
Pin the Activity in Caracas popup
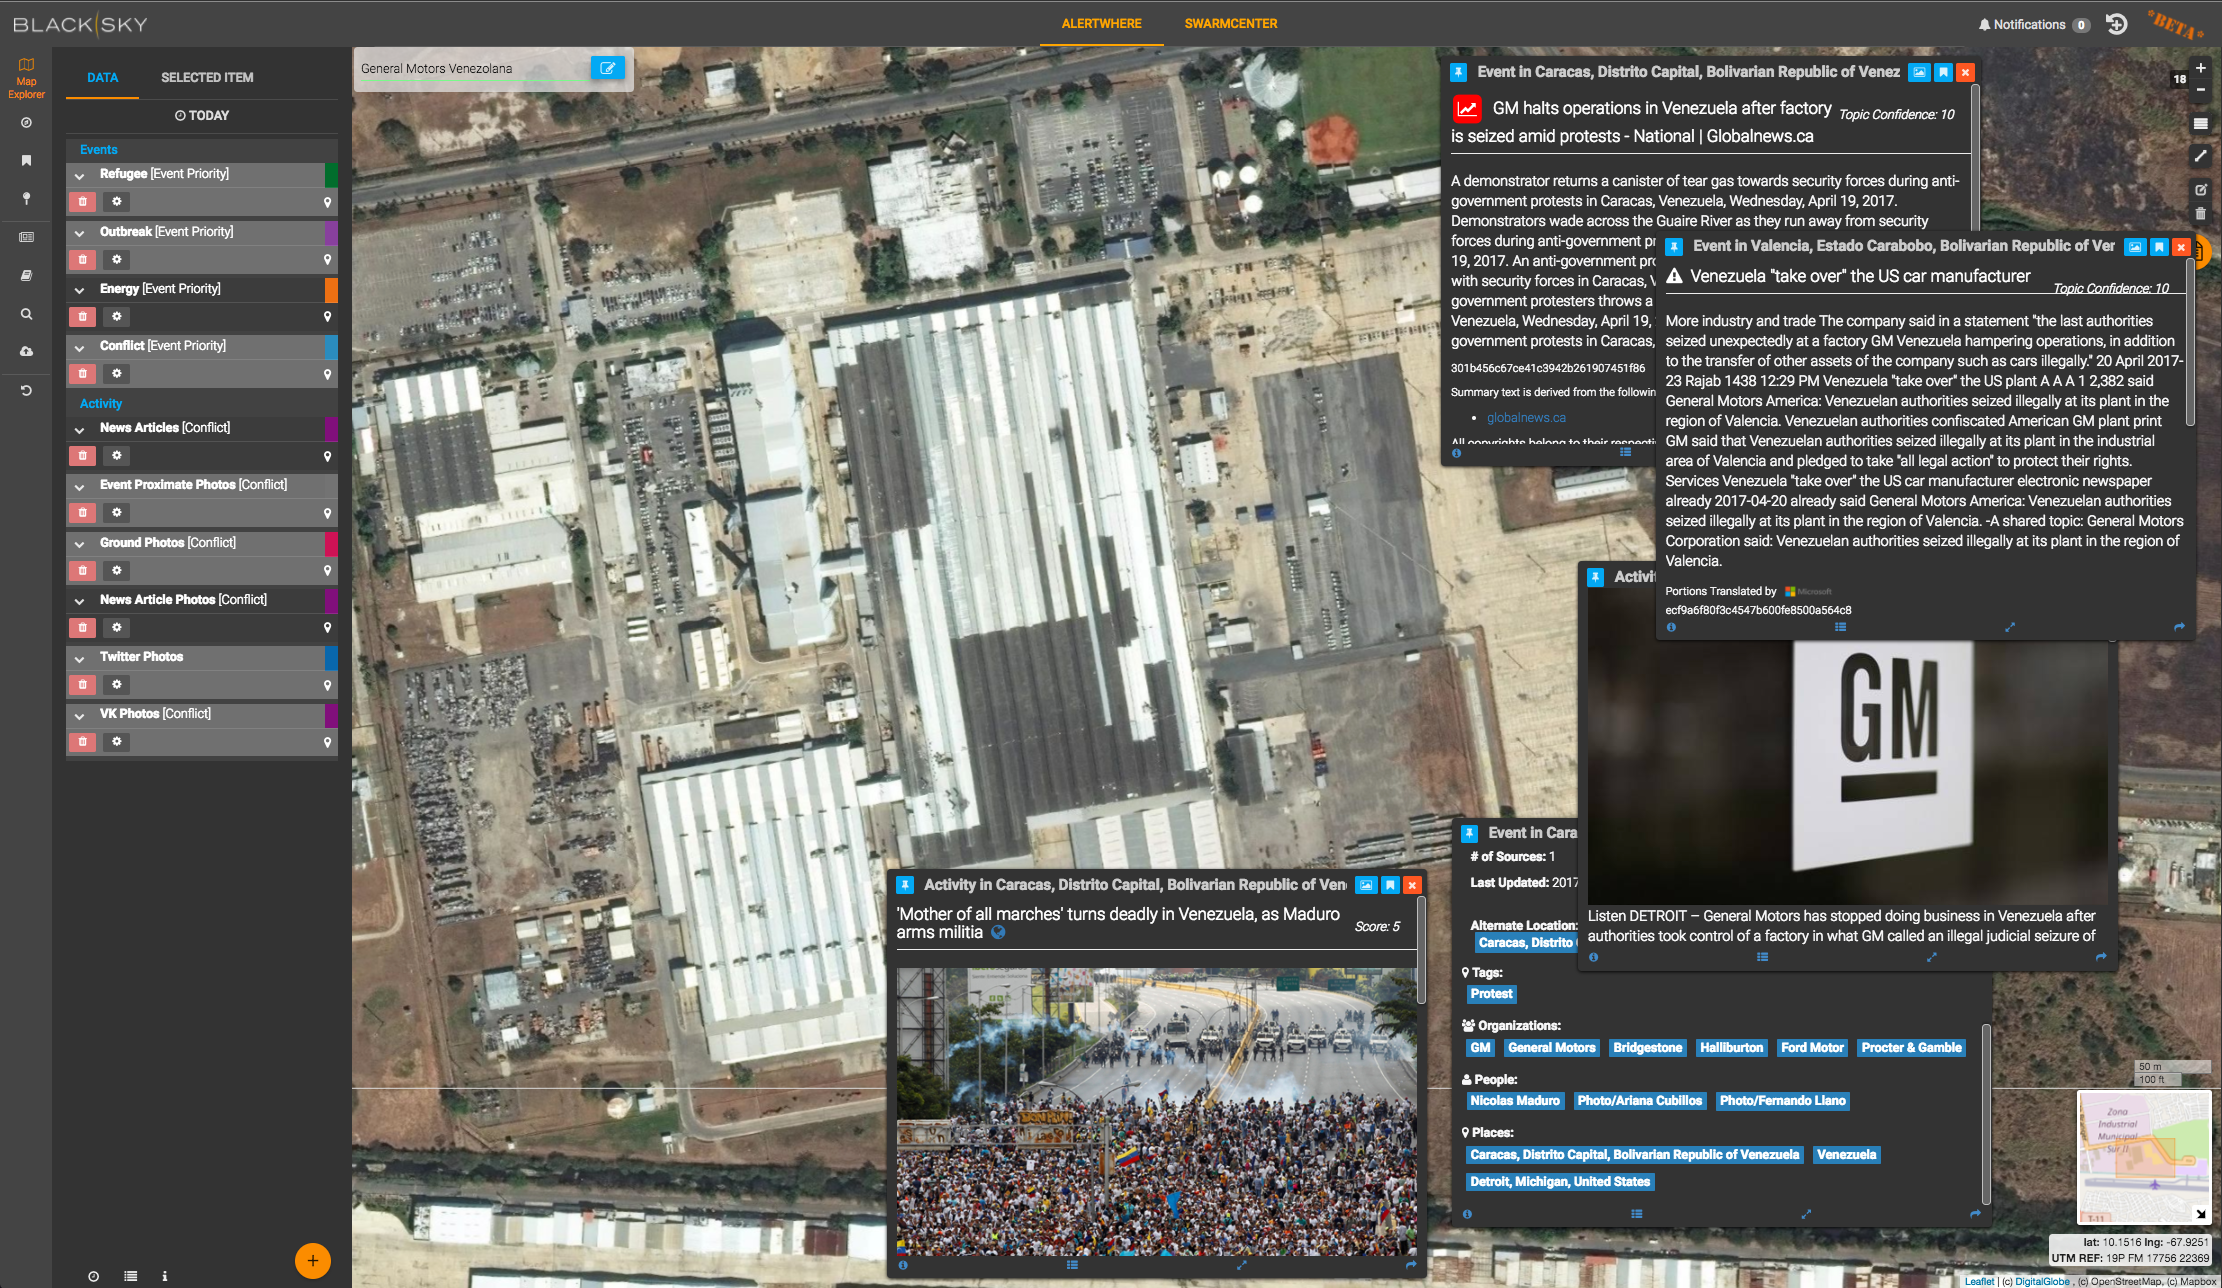pos(905,885)
